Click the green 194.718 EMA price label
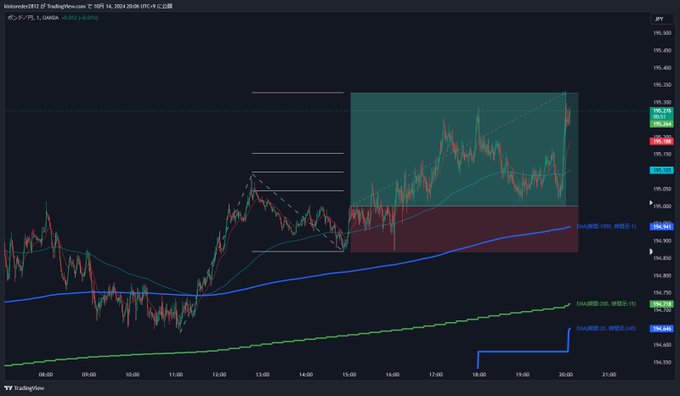Image resolution: width=680 pixels, height=396 pixels. (661, 304)
